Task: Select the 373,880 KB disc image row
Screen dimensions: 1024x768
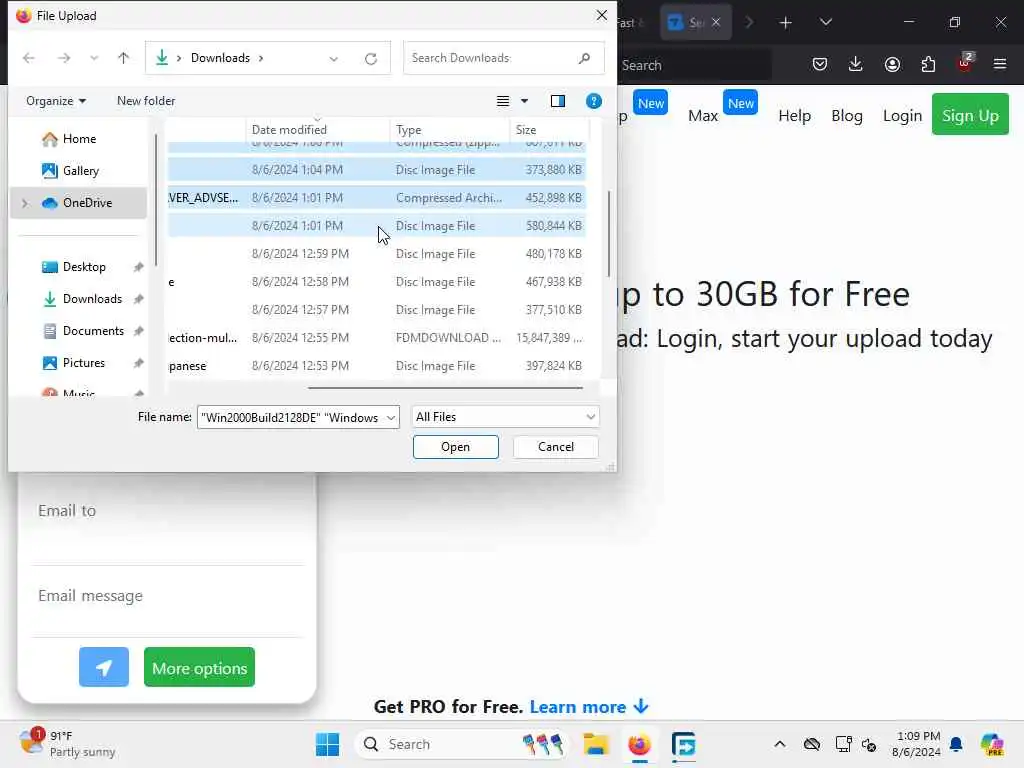Action: 377,170
